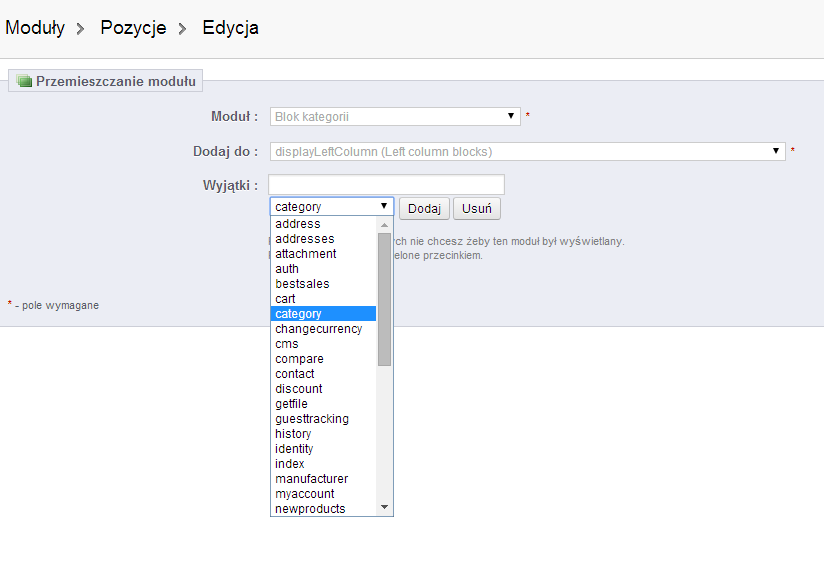Select addresses in the dropdown list
Viewport: 824px width, 574px height.
[324, 239]
